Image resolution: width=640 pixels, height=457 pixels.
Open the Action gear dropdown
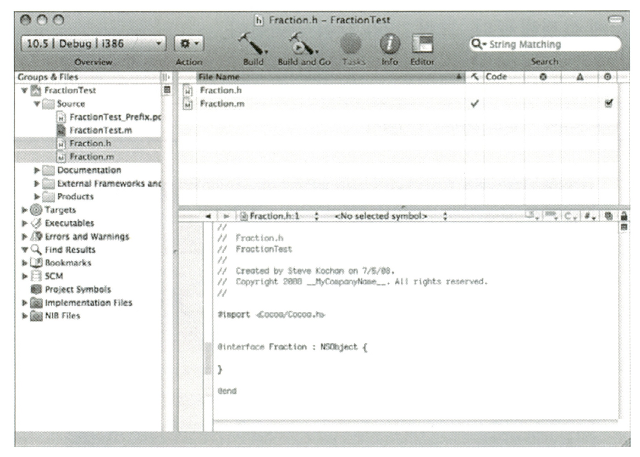click(188, 44)
